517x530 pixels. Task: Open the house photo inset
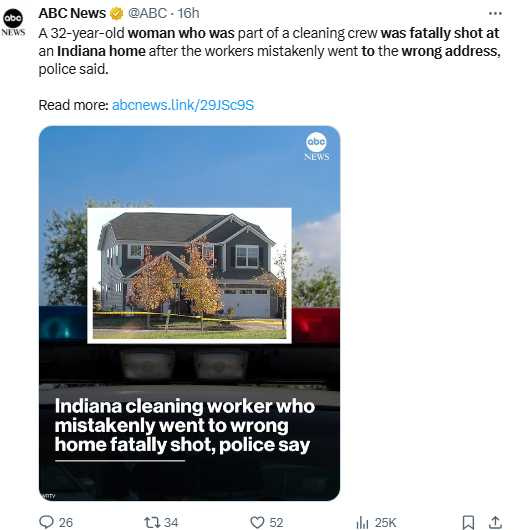point(189,275)
